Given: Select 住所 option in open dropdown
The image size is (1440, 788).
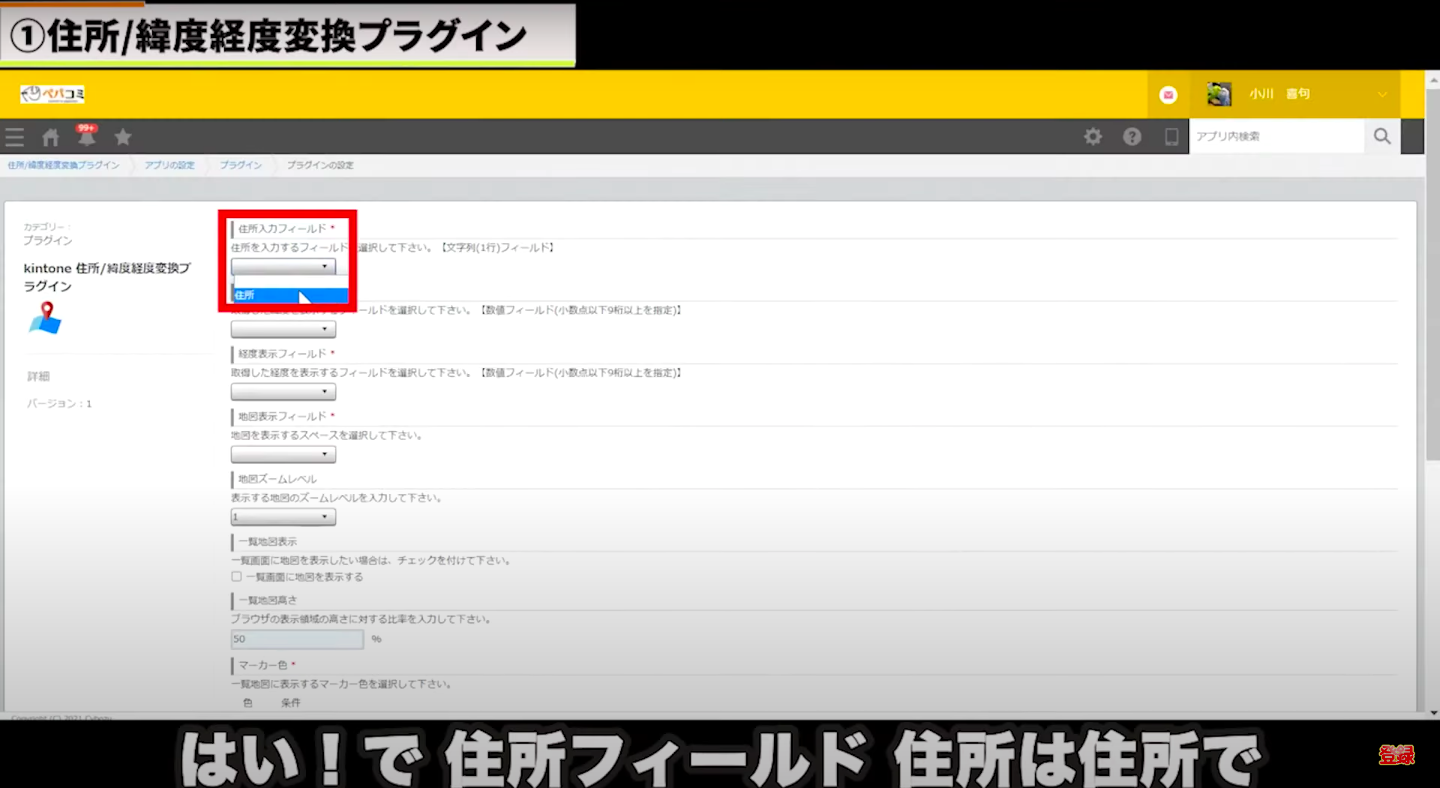Looking at the screenshot, I should [x=290, y=295].
